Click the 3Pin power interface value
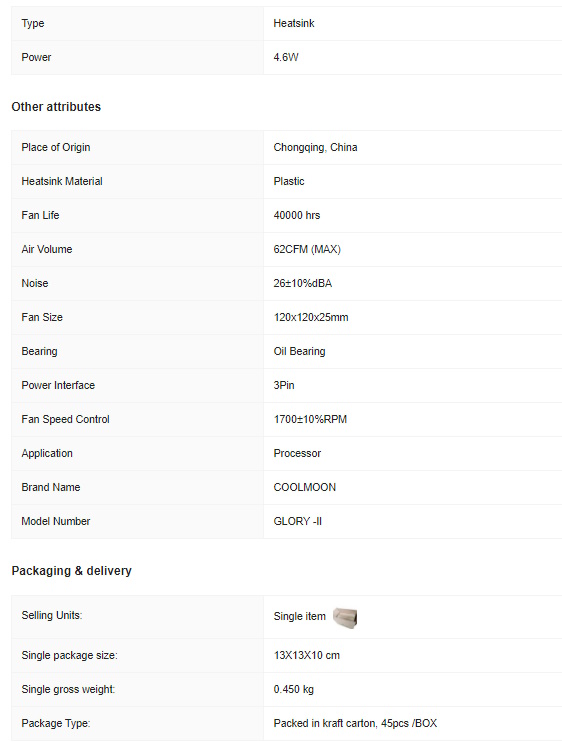Screen dimensions: 562x742 [284, 385]
